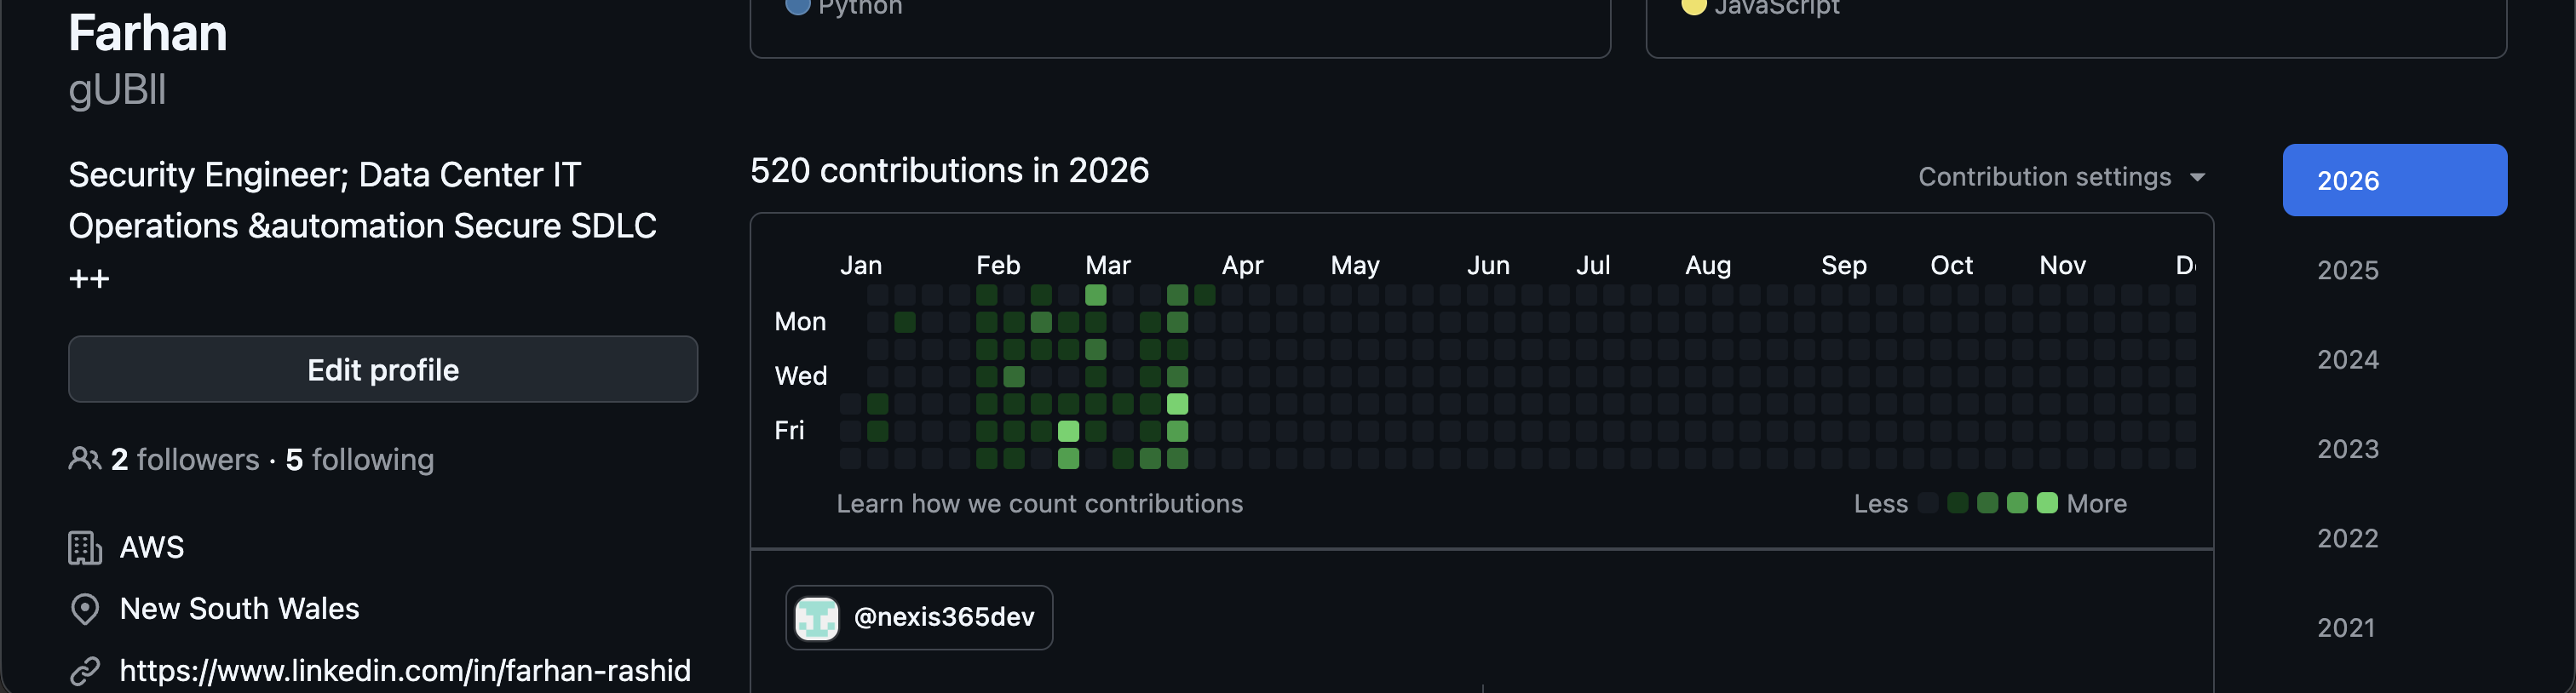This screenshot has width=2576, height=693.
Task: Expand the Contribution settings caret arrow
Action: click(2197, 177)
